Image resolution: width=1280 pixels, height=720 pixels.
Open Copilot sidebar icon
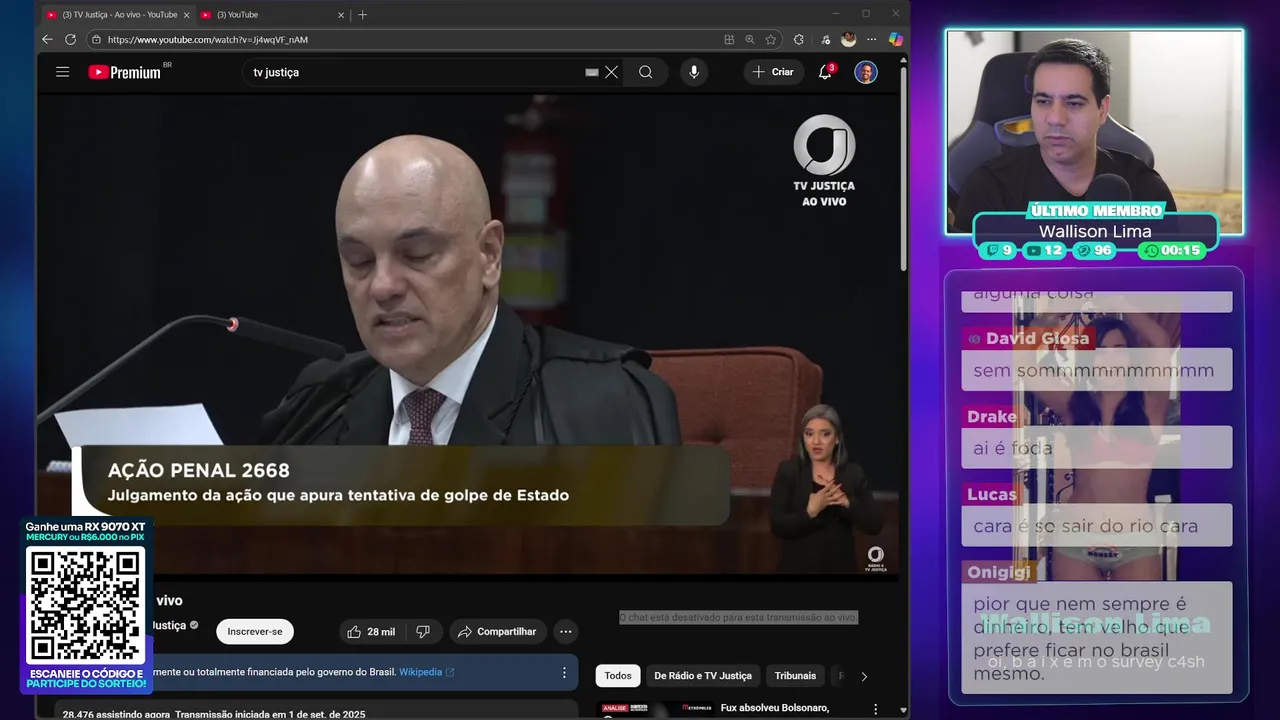896,39
